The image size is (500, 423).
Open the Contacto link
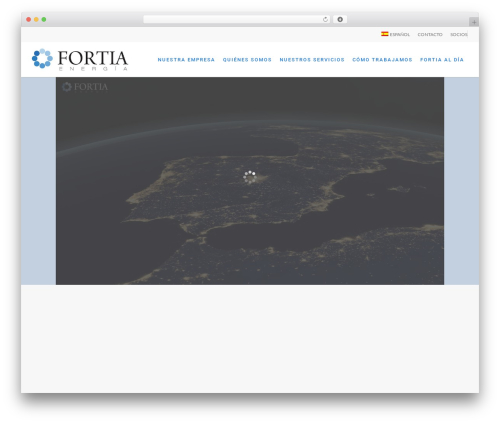click(430, 34)
